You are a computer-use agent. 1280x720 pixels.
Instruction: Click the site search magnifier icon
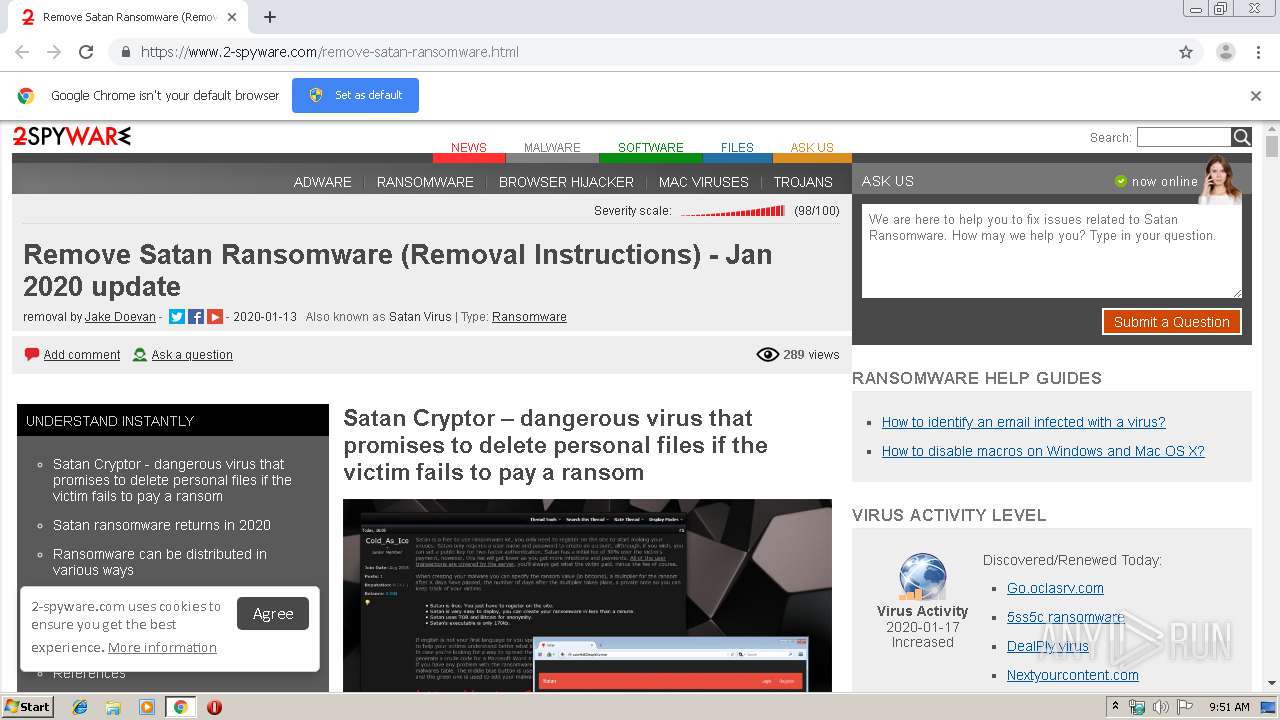[x=1241, y=137]
